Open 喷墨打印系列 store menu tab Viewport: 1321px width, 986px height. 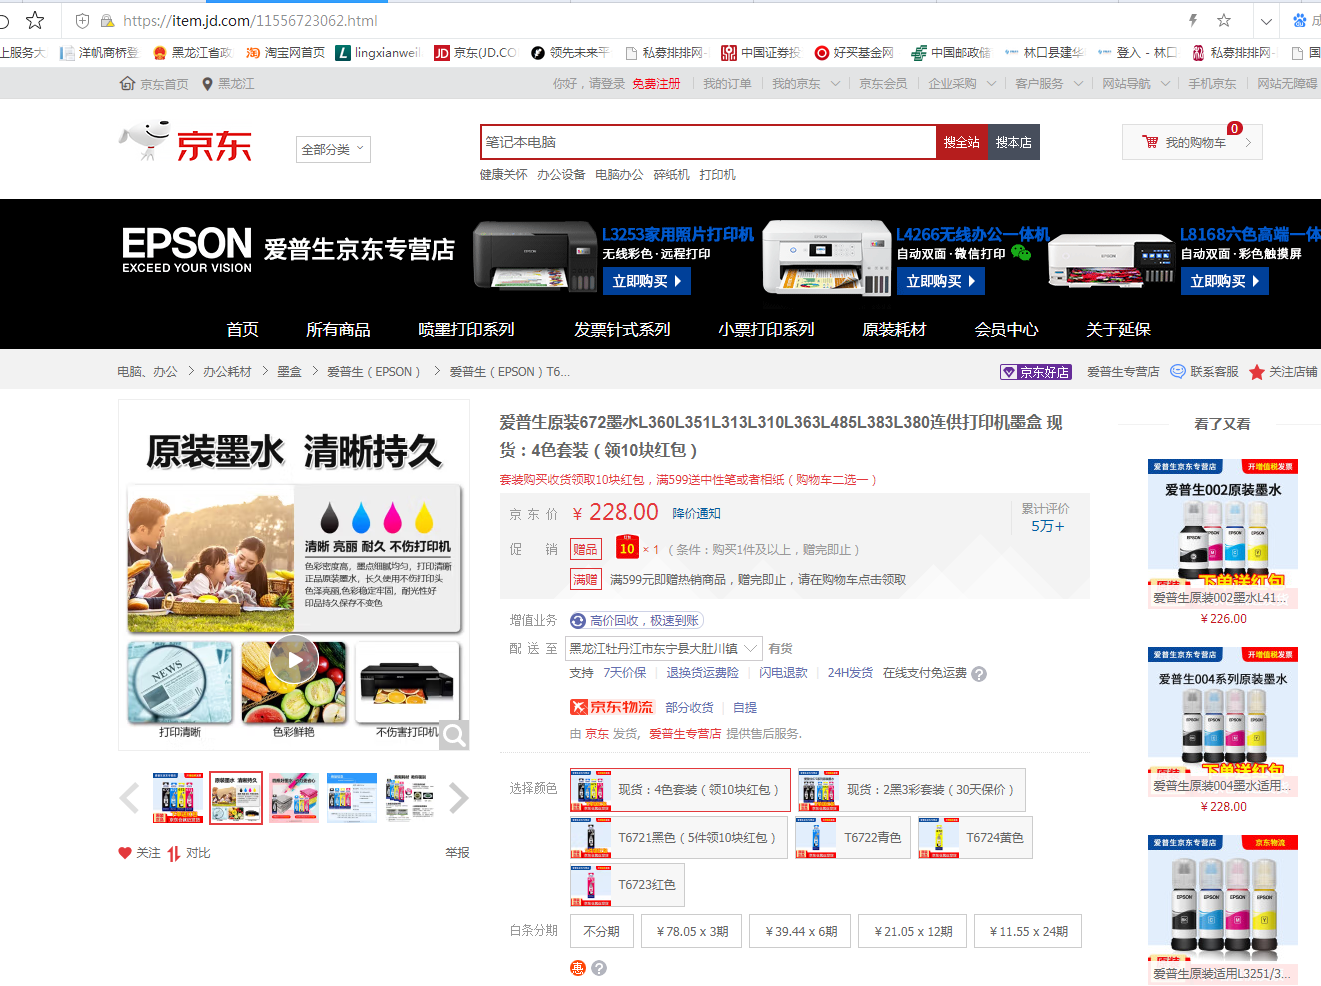466,329
